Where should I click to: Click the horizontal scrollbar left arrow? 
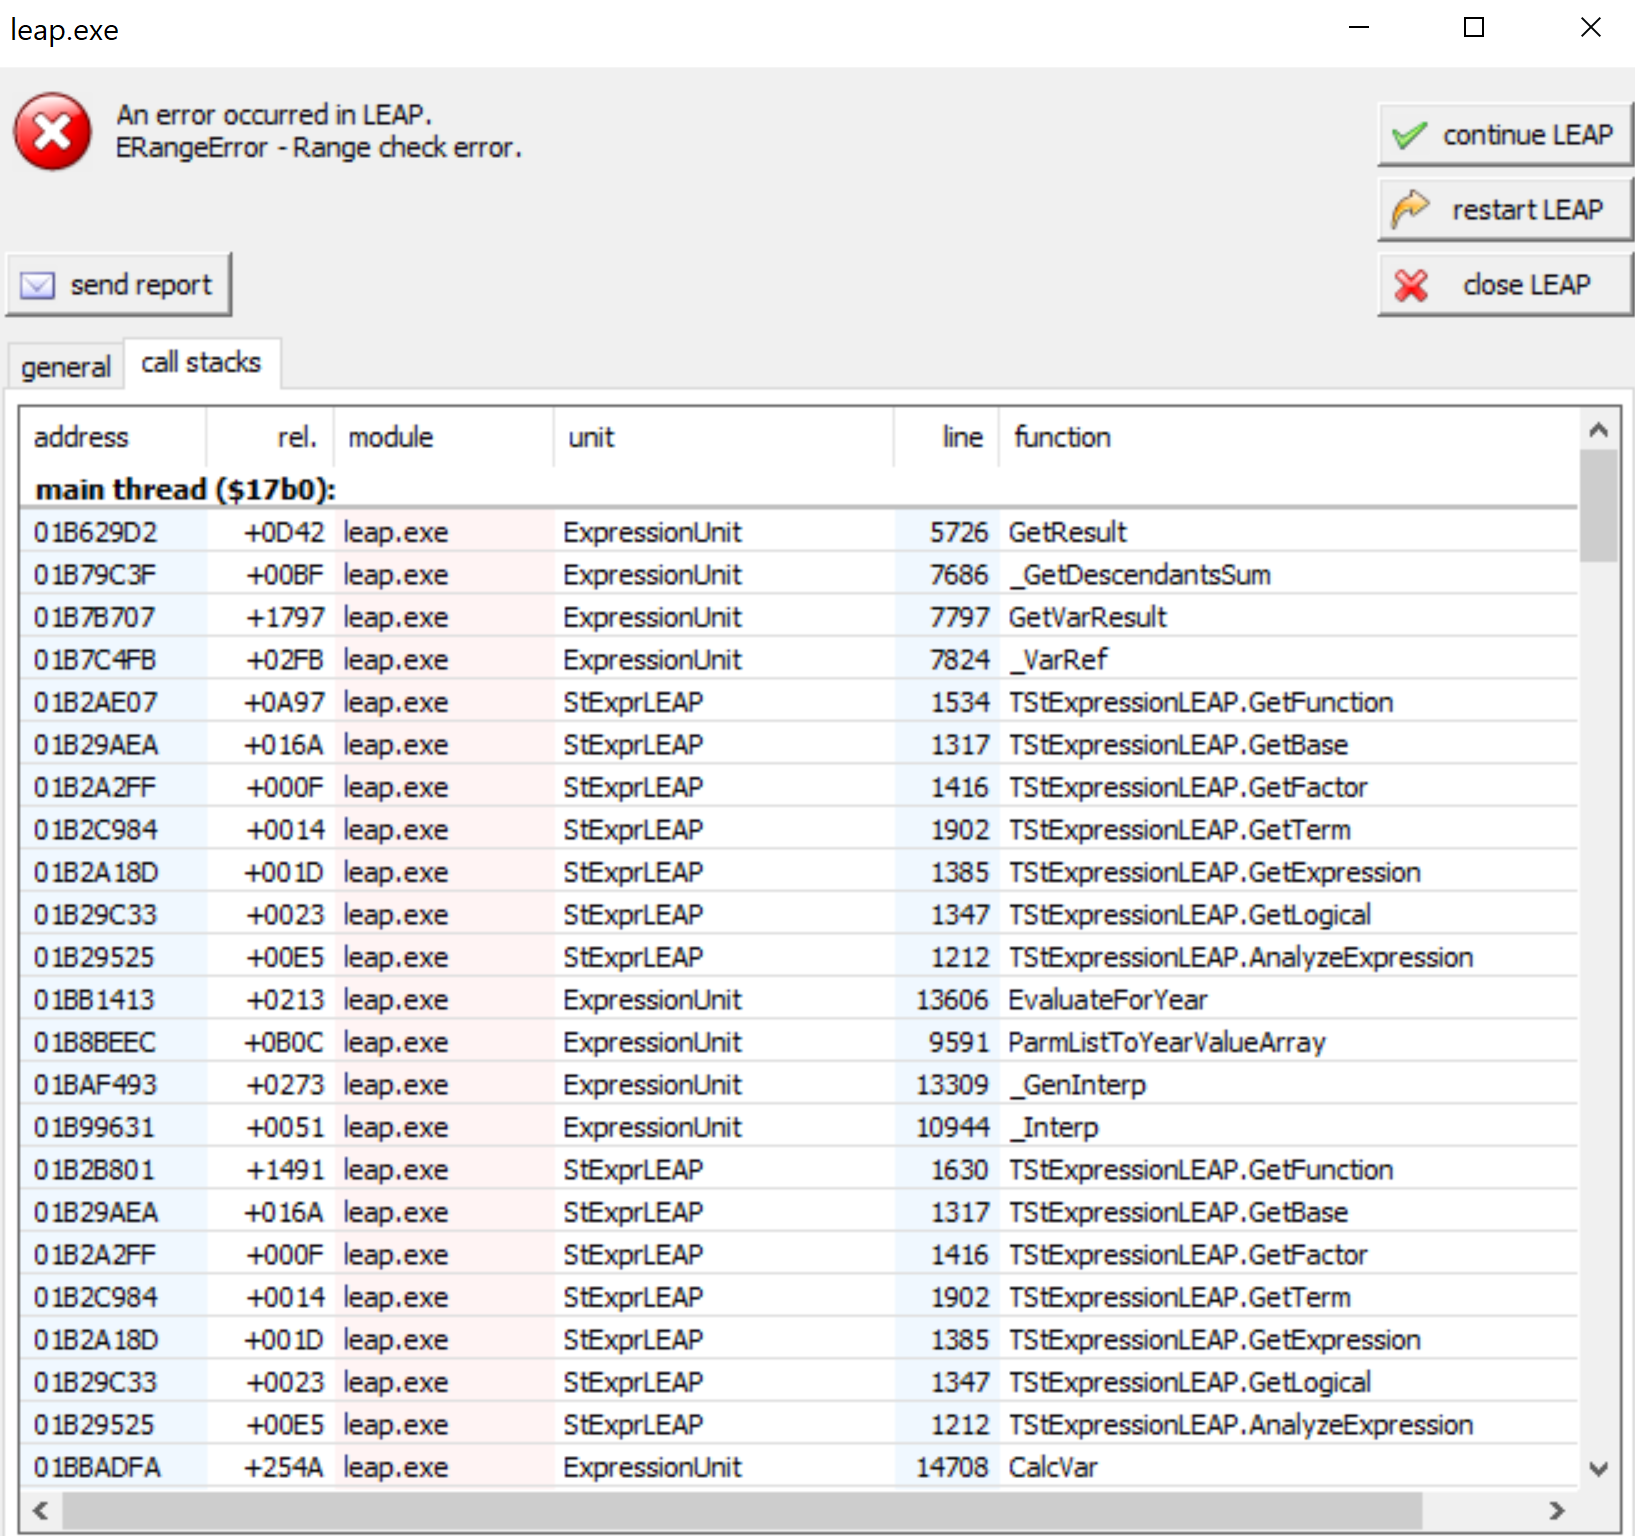(41, 1510)
